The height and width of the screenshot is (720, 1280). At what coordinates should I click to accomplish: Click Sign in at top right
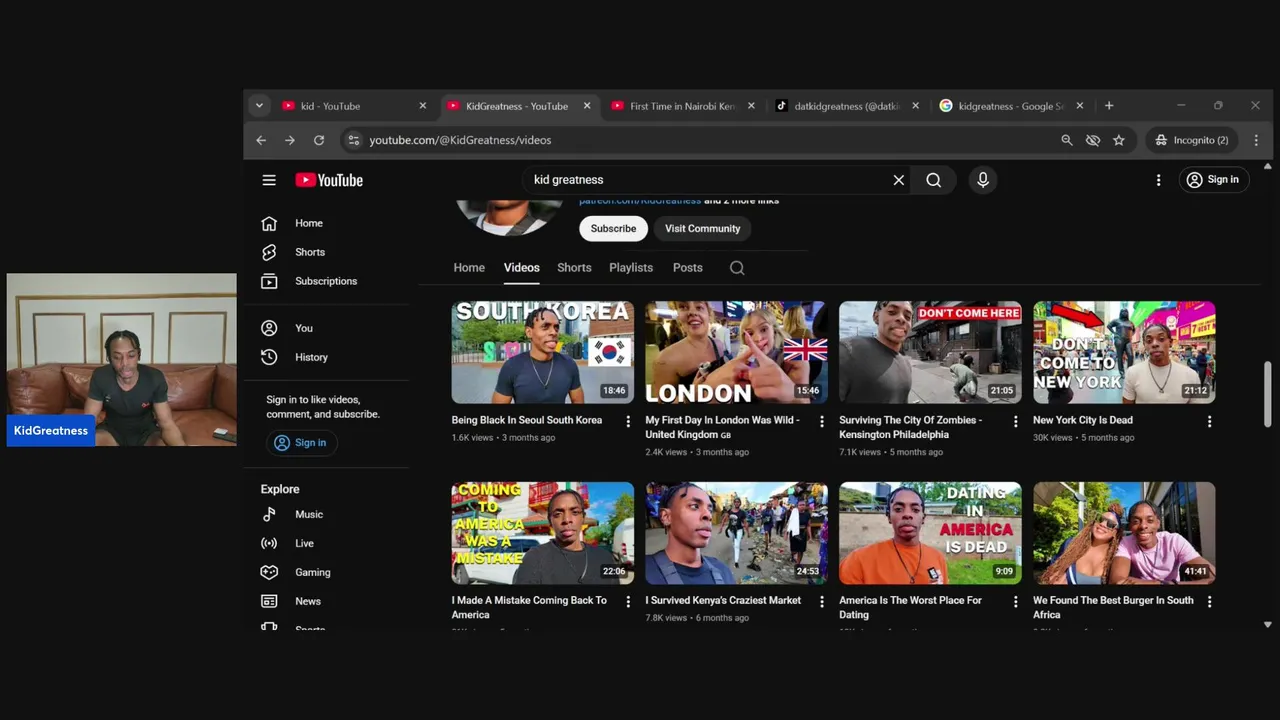(x=1213, y=180)
